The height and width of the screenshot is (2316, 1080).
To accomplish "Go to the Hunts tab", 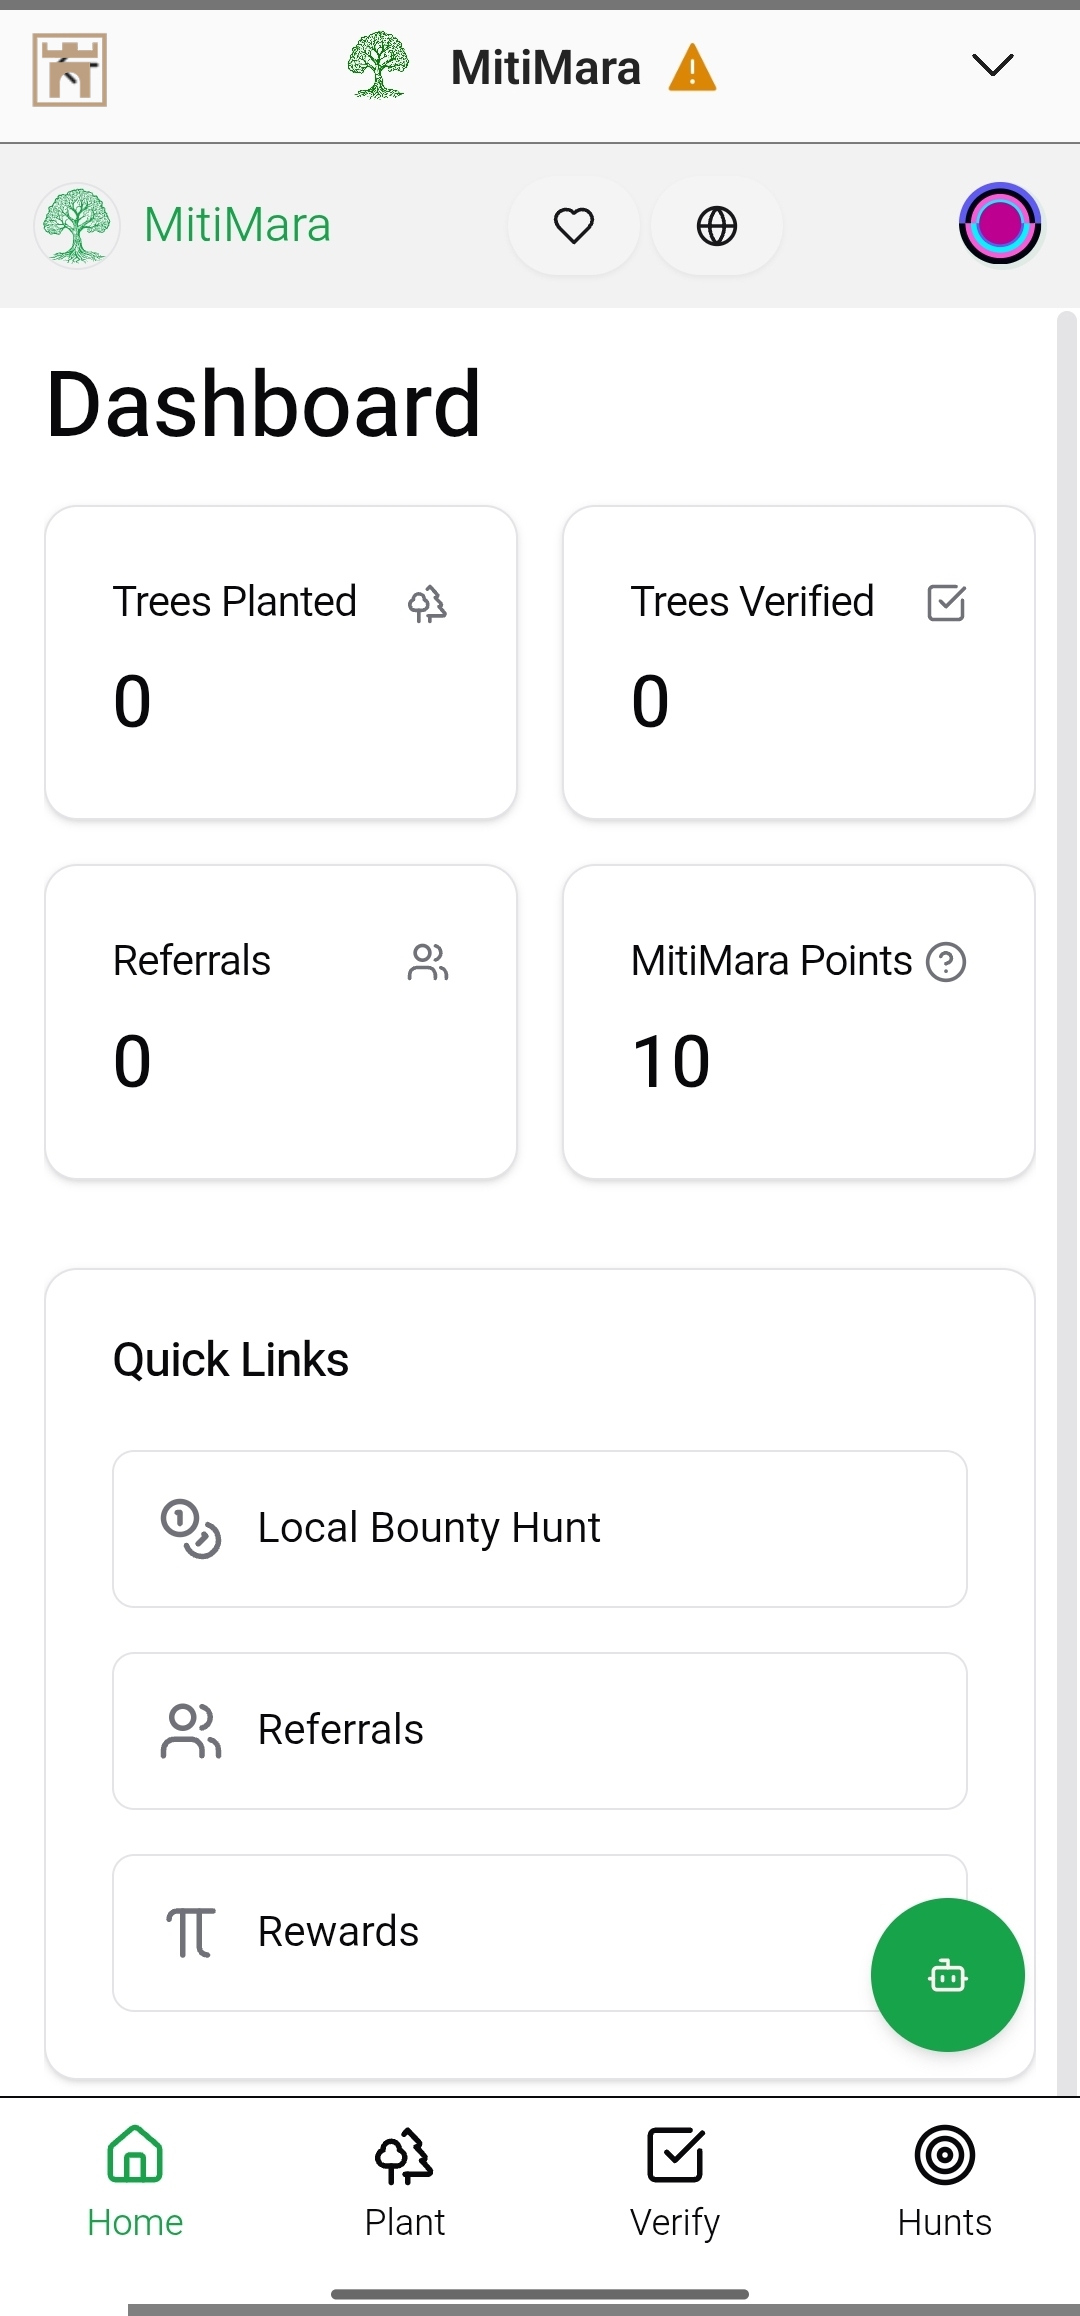I will pyautogui.click(x=944, y=2180).
